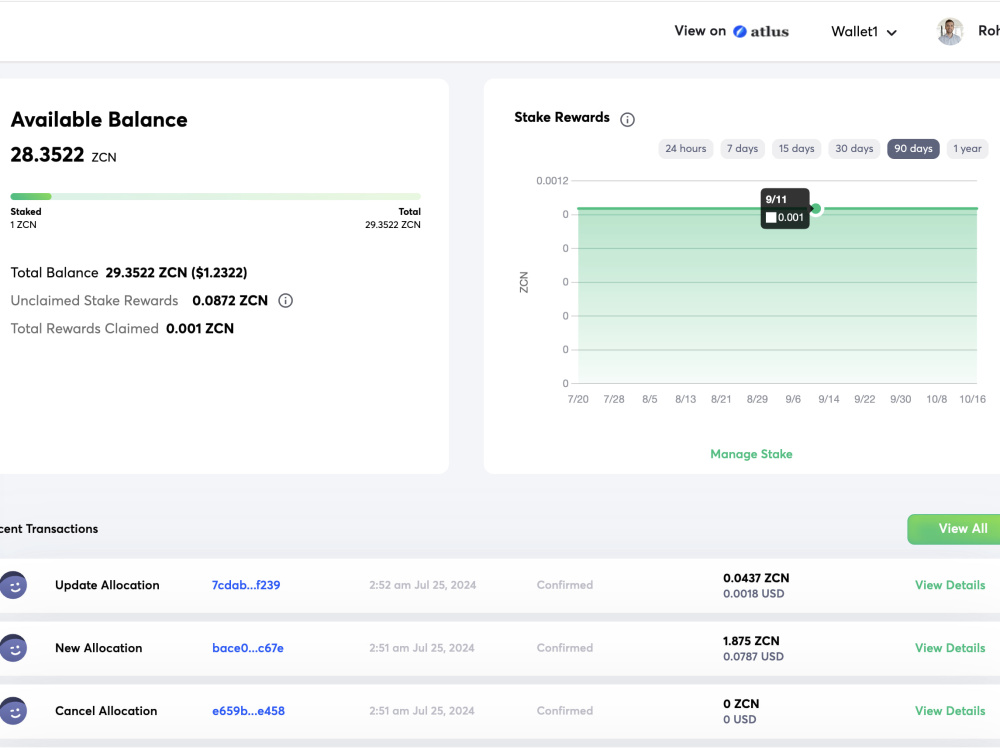Open the Wallet1 dropdown
Screen dimensions: 1000x750
(x=863, y=31)
